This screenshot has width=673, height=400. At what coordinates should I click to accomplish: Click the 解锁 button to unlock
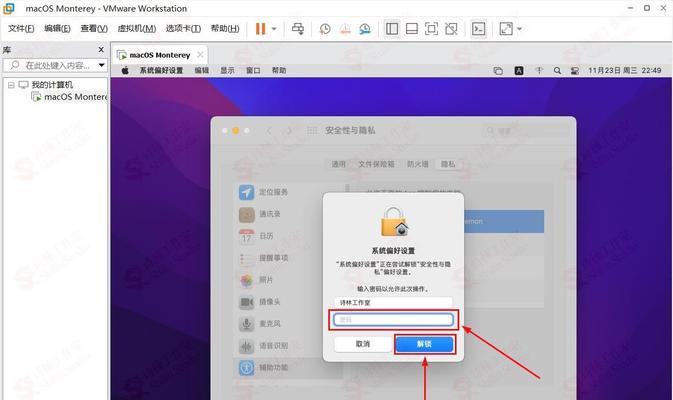pos(424,344)
